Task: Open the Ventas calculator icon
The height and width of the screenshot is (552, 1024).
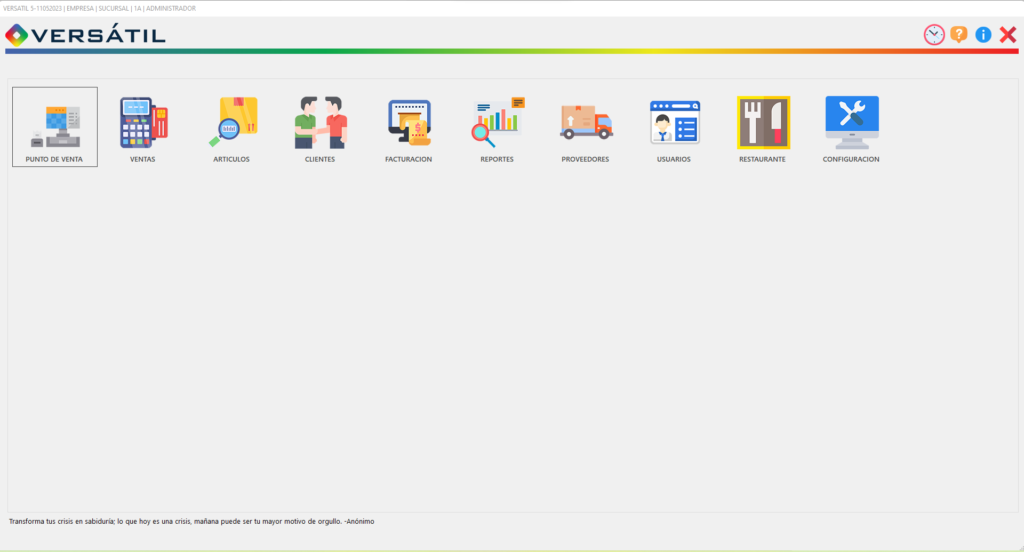Action: pos(143,123)
